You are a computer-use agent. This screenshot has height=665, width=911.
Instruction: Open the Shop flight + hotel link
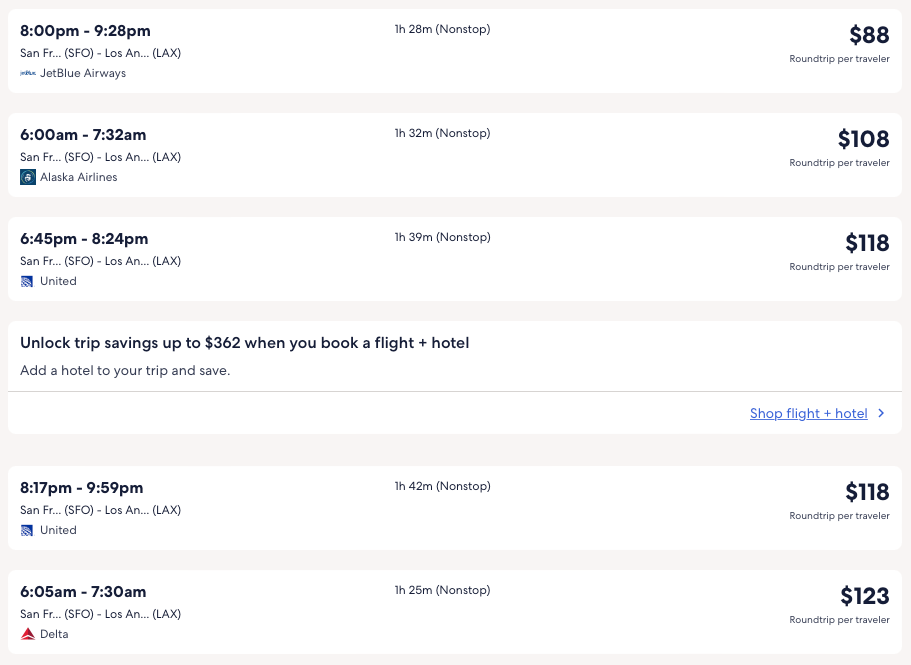point(808,413)
